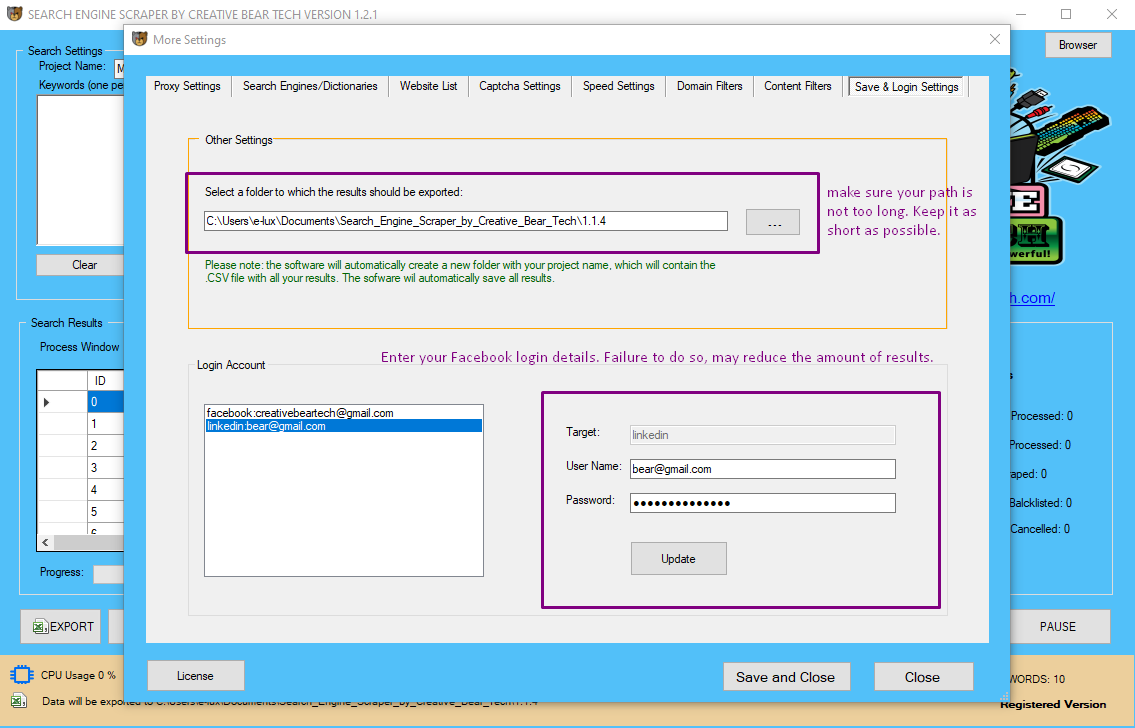Viewport: 1135px width, 728px height.
Task: Click the bear icon in More Settings title
Action: (140, 39)
